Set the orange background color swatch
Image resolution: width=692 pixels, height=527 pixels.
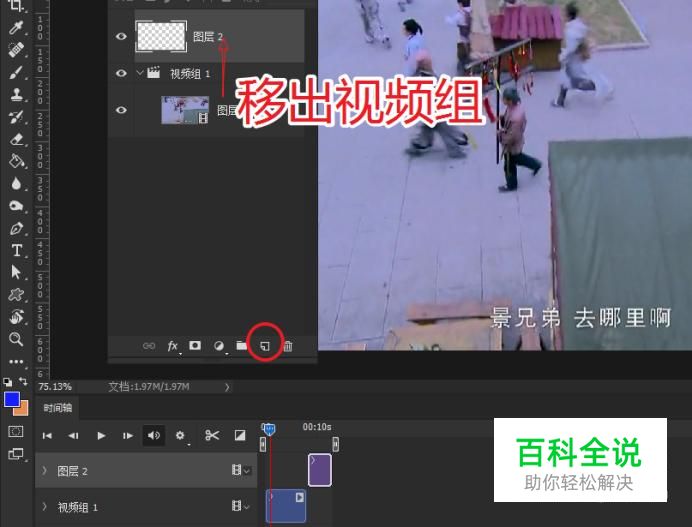point(23,410)
